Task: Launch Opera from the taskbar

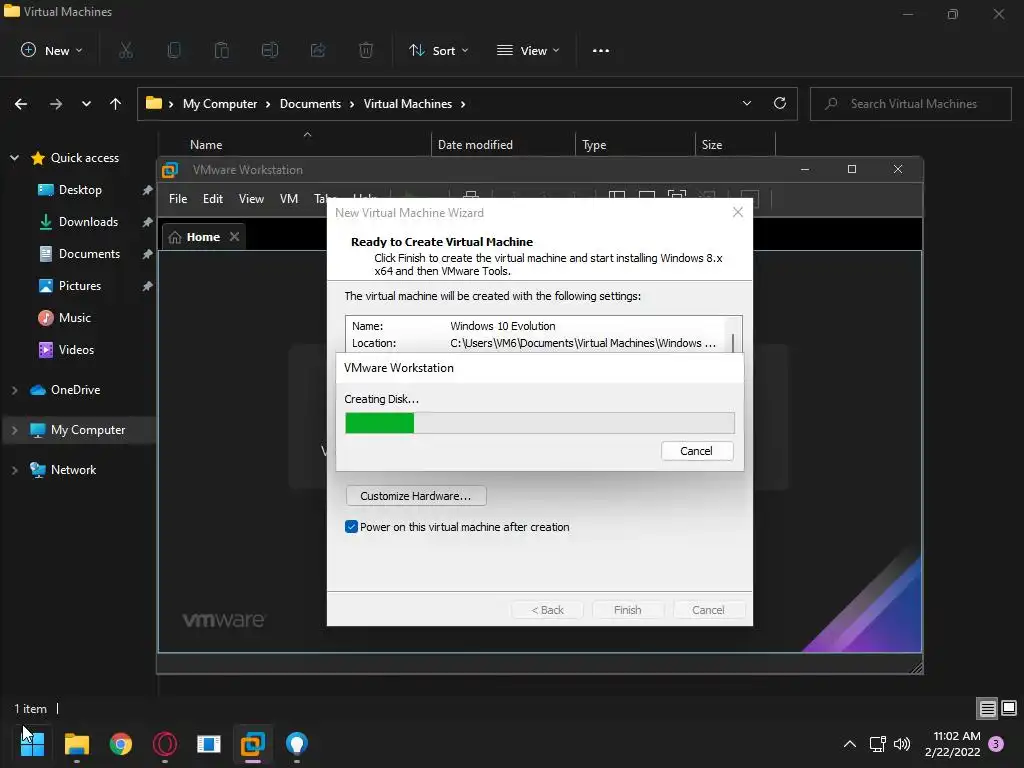Action: coord(165,743)
